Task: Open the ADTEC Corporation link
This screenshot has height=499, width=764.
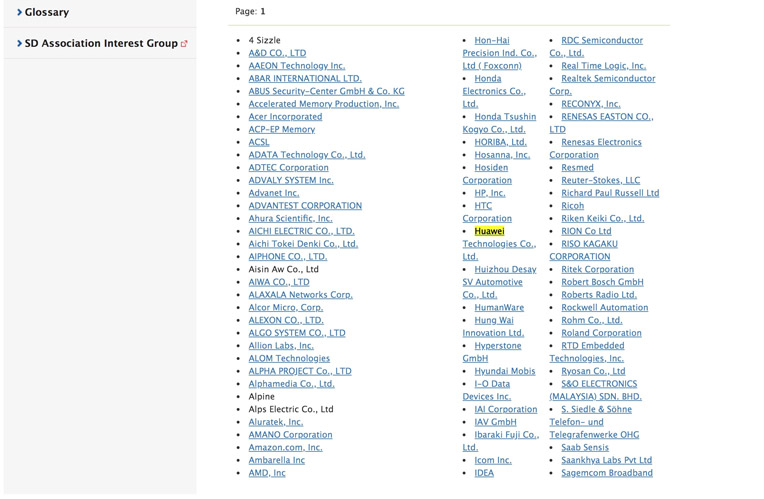Action: pos(288,167)
